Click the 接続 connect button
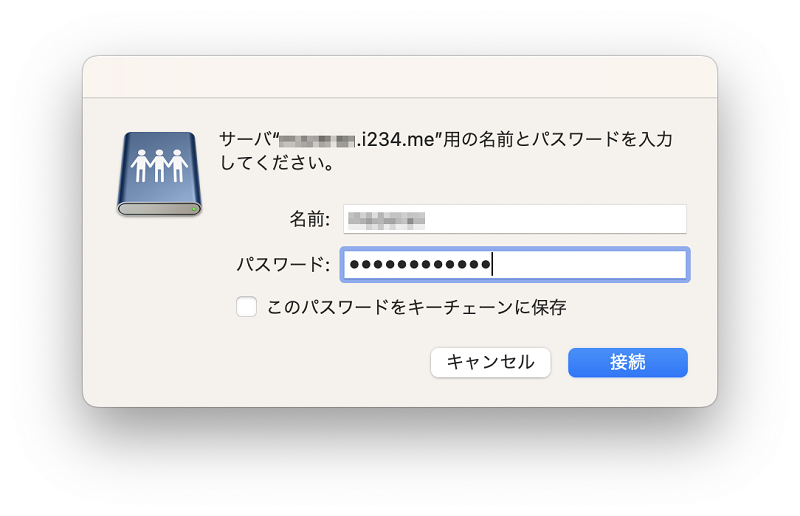The image size is (800, 516). [628, 362]
